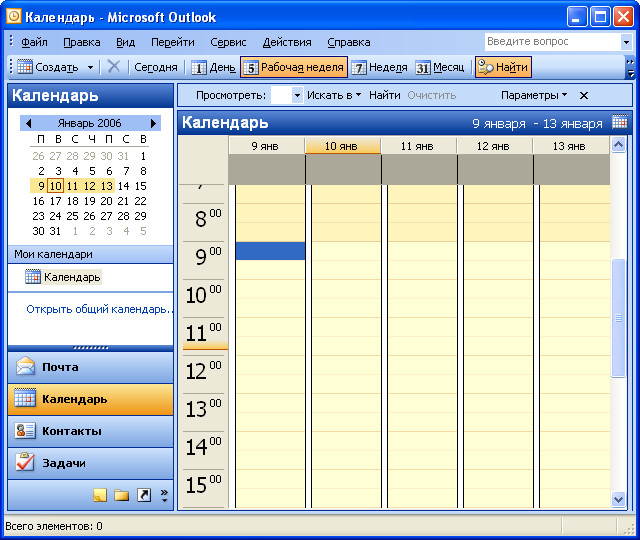Go to Сегодня in the toolbar
This screenshot has width=640, height=540.
pos(156,67)
